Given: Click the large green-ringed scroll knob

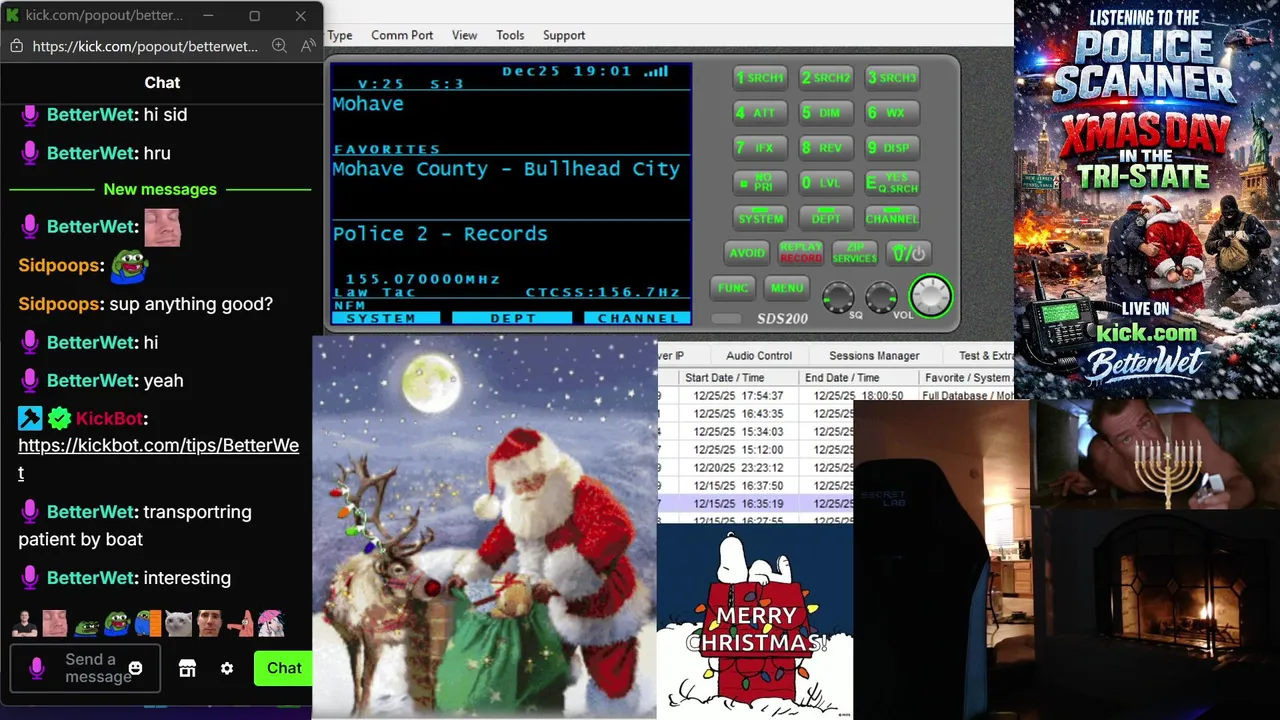Looking at the screenshot, I should click(x=931, y=296).
